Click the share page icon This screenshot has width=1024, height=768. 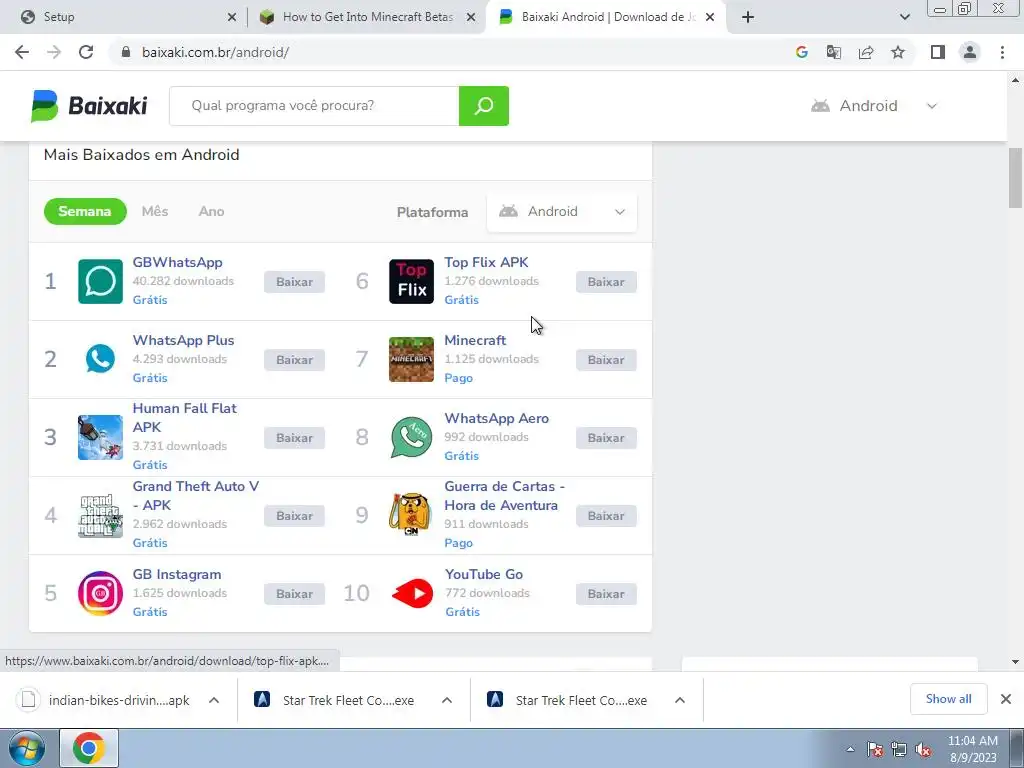866,52
